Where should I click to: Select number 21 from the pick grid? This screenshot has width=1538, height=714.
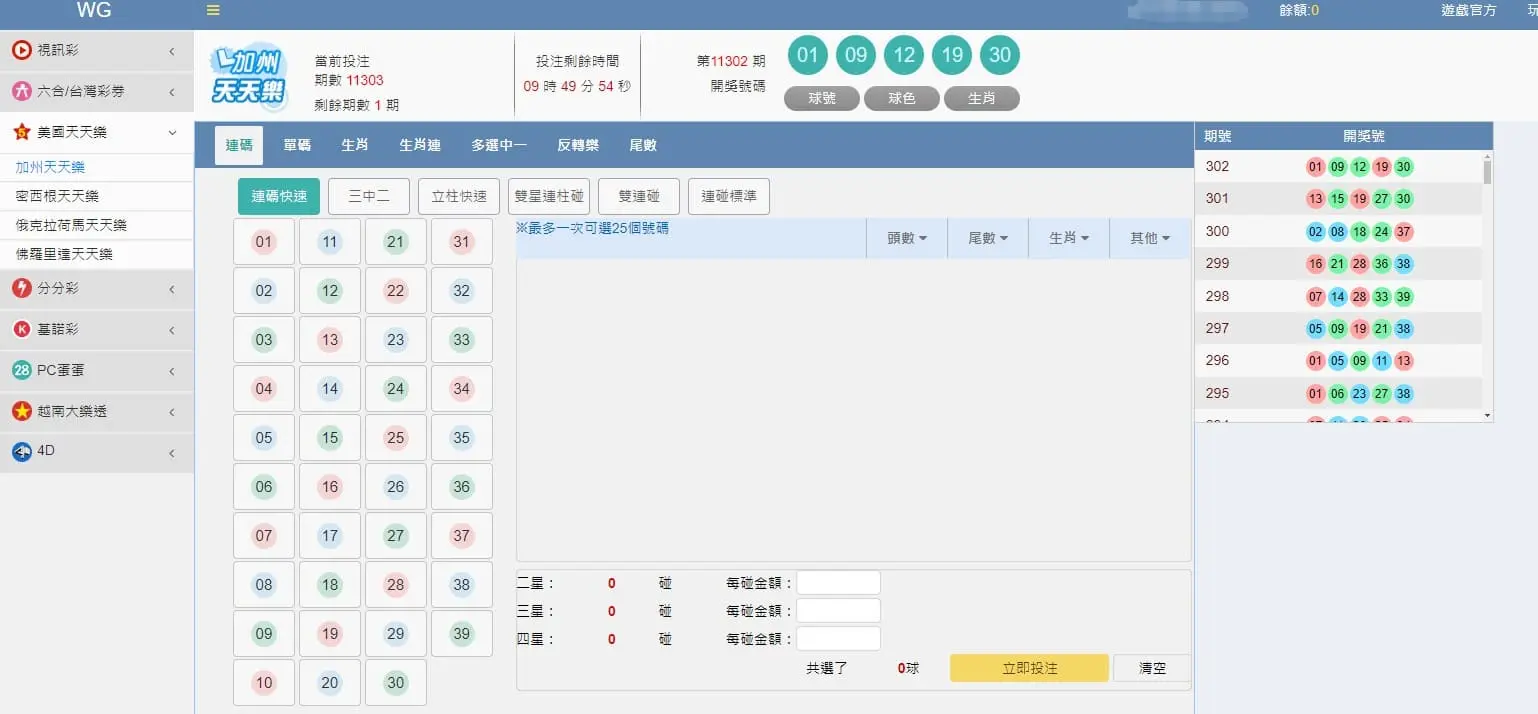click(395, 241)
